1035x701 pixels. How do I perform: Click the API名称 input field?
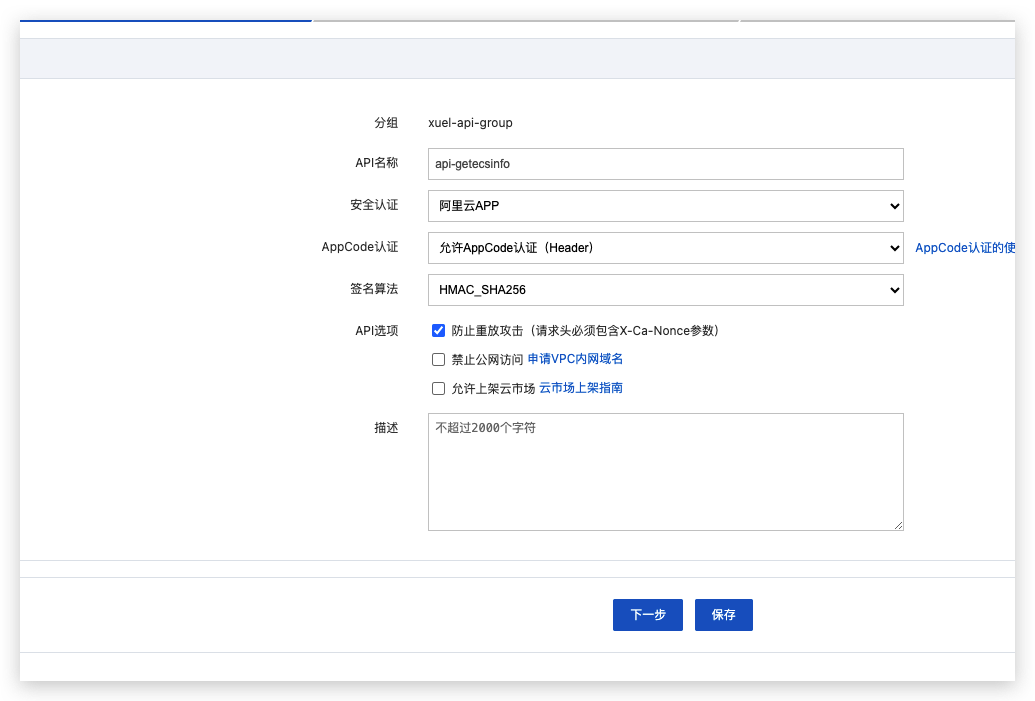pyautogui.click(x=665, y=164)
